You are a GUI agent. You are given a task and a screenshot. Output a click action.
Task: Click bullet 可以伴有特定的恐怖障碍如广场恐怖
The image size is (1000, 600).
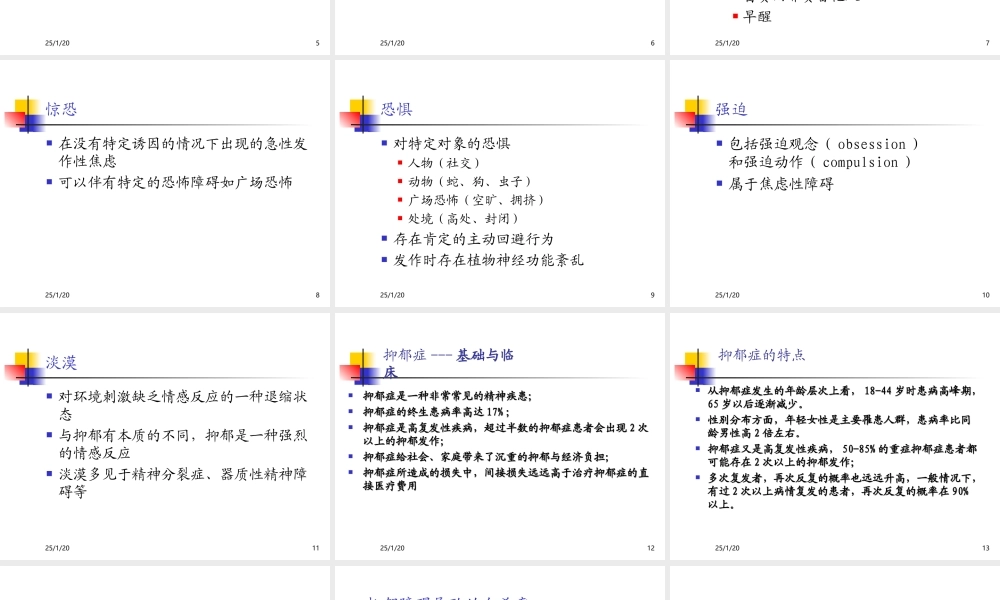point(176,182)
